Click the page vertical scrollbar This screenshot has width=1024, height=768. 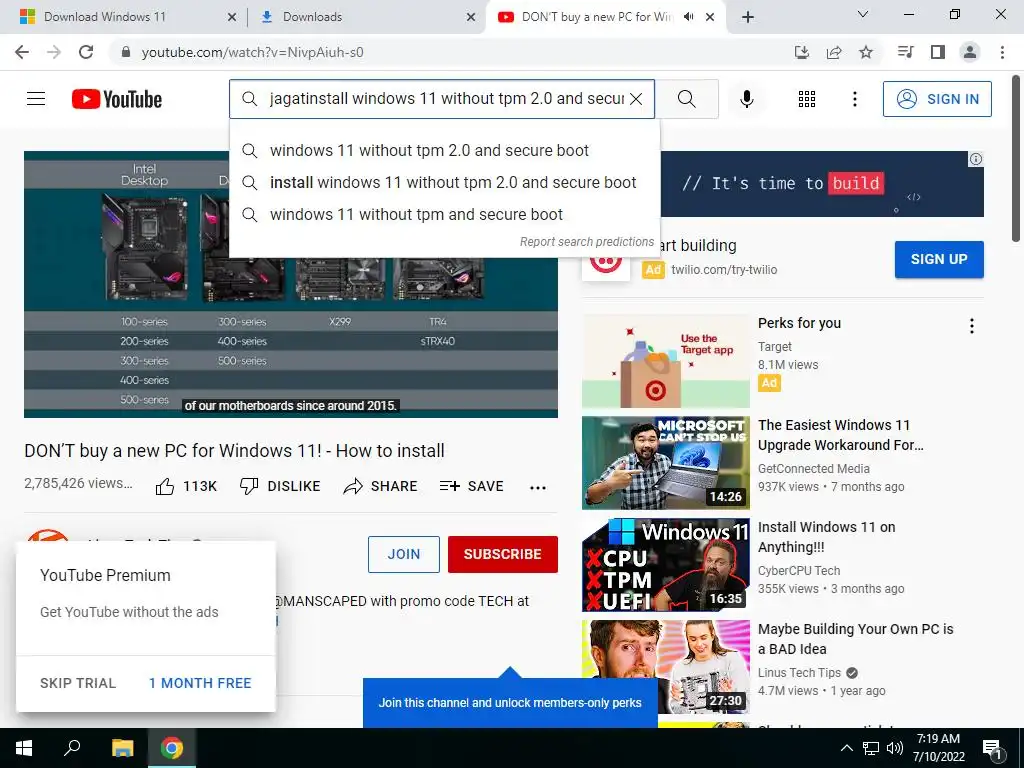(x=1016, y=158)
